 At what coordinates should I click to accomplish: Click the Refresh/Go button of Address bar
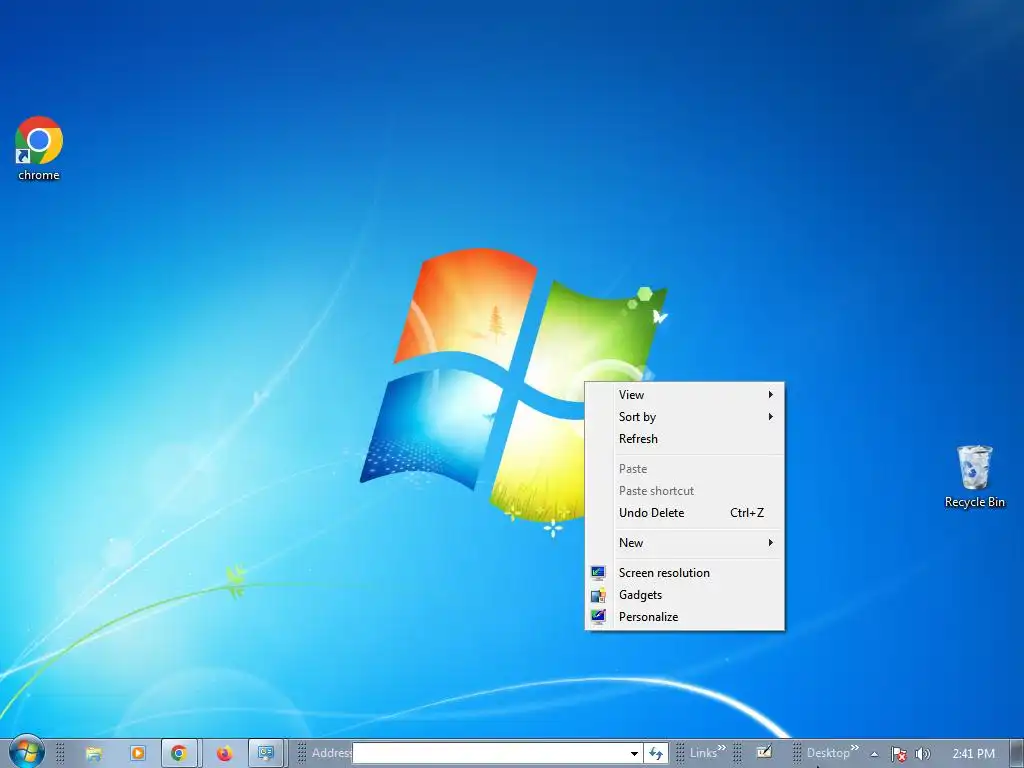tap(656, 753)
